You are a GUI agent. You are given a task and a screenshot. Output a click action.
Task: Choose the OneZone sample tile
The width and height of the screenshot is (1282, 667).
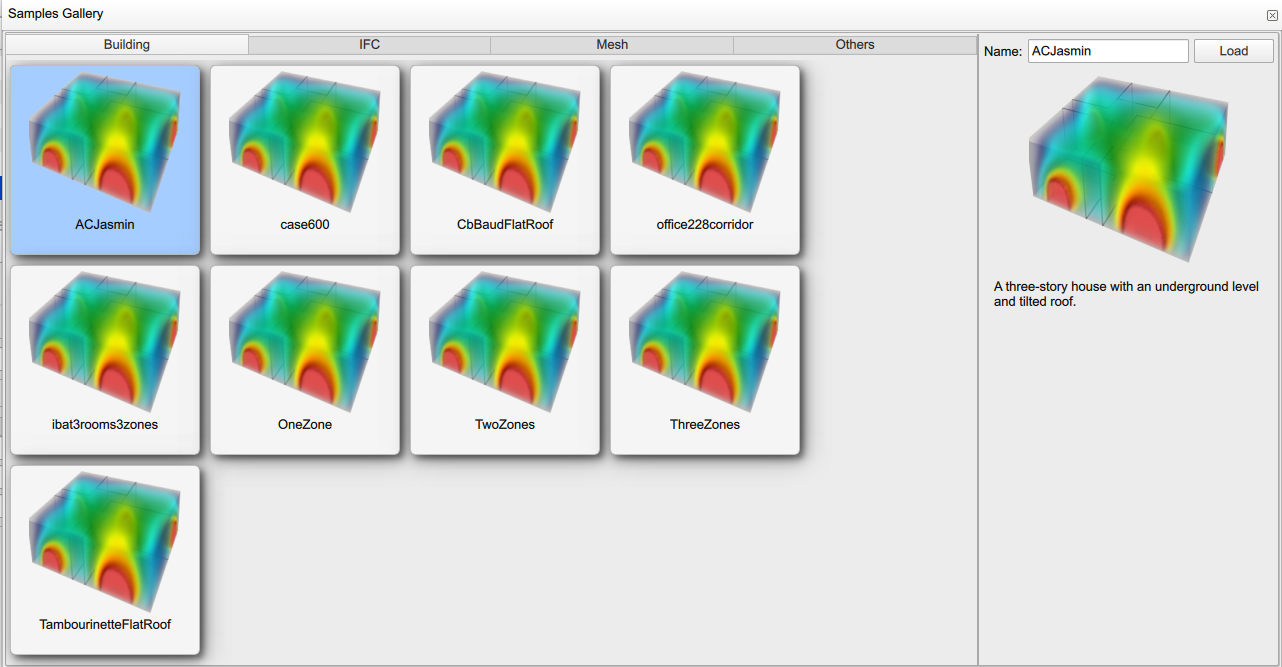[305, 350]
